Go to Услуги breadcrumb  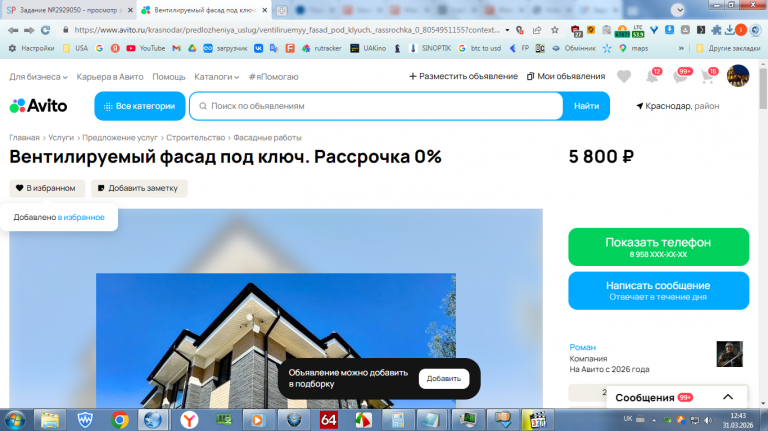click(61, 138)
